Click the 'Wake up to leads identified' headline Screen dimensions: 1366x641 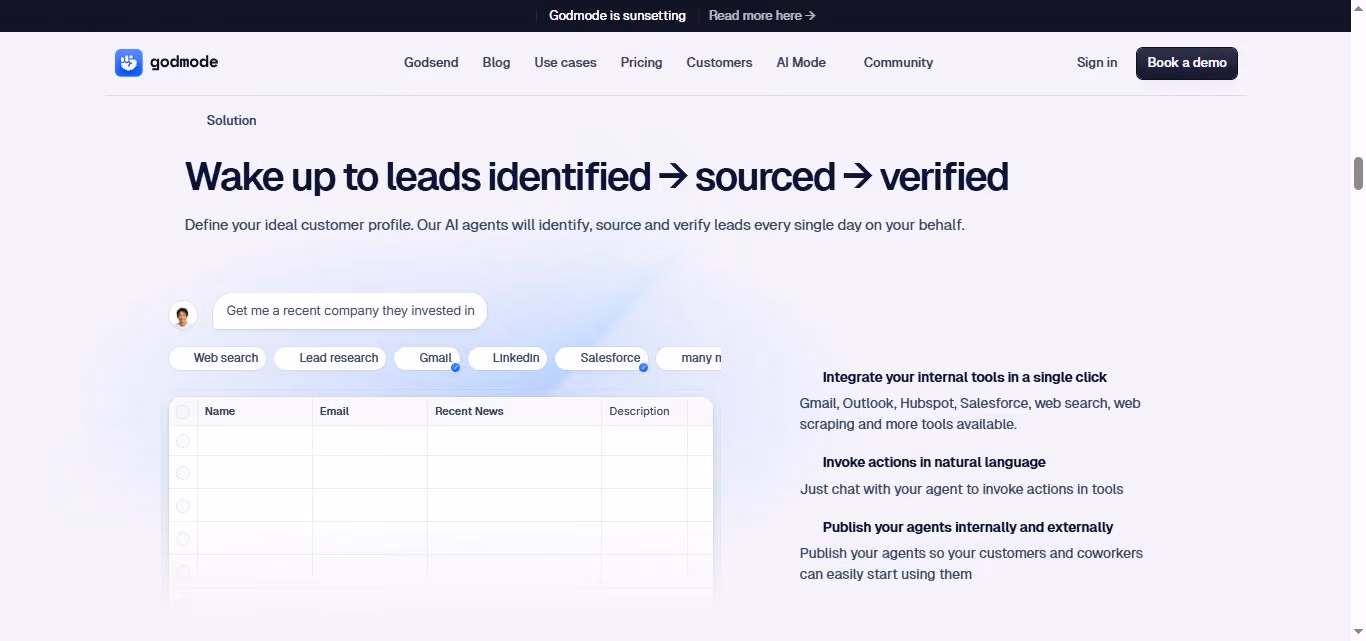coord(596,177)
